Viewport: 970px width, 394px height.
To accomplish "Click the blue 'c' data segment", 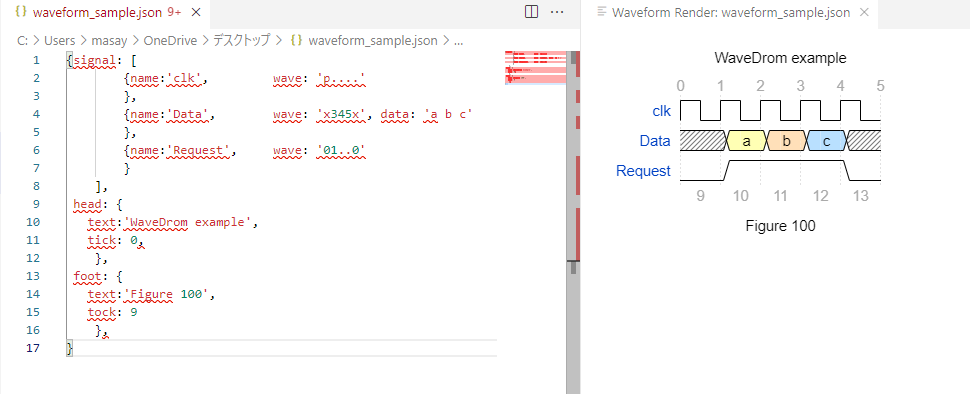I will click(x=827, y=141).
